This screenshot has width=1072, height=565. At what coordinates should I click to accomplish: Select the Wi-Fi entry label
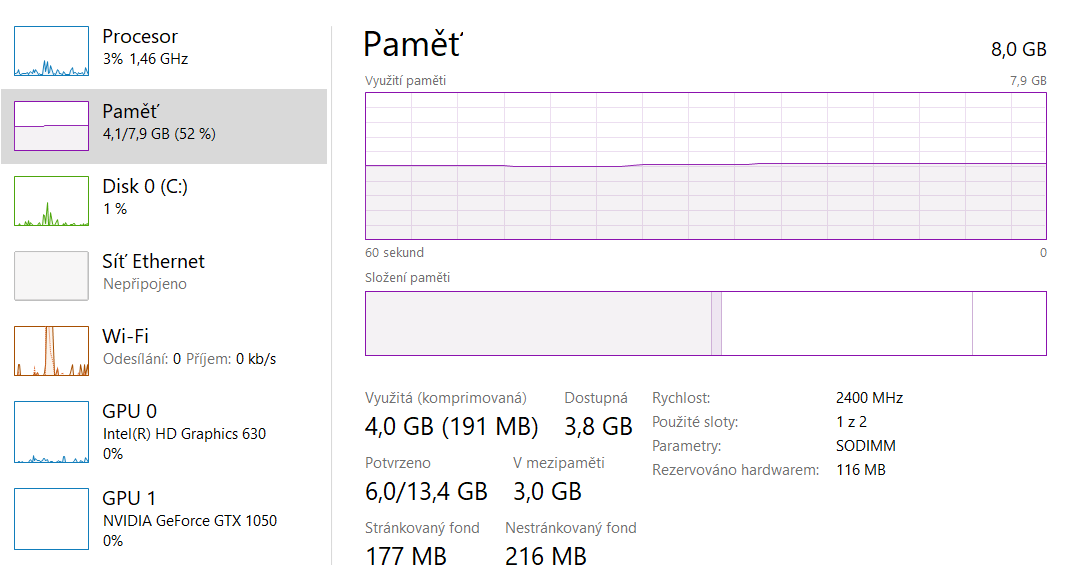pos(125,336)
